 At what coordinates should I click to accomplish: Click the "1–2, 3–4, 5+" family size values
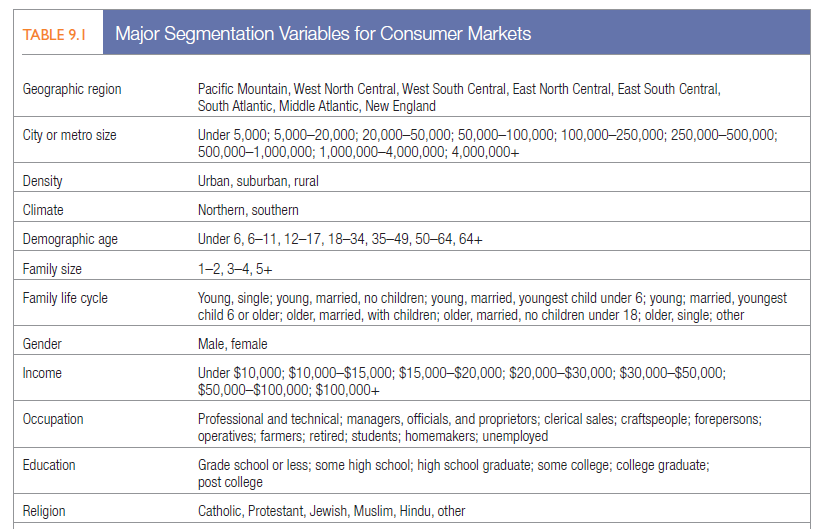click(237, 269)
